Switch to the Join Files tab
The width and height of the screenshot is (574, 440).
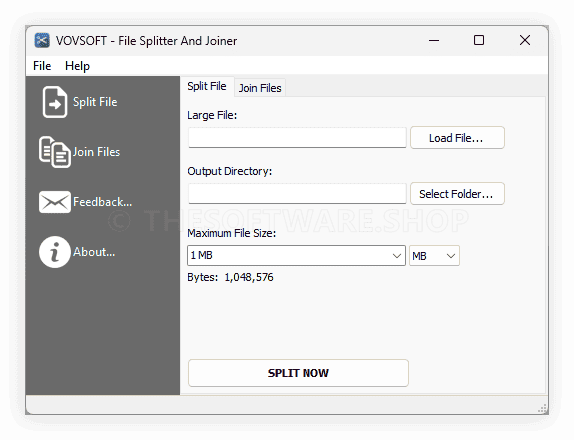click(260, 88)
